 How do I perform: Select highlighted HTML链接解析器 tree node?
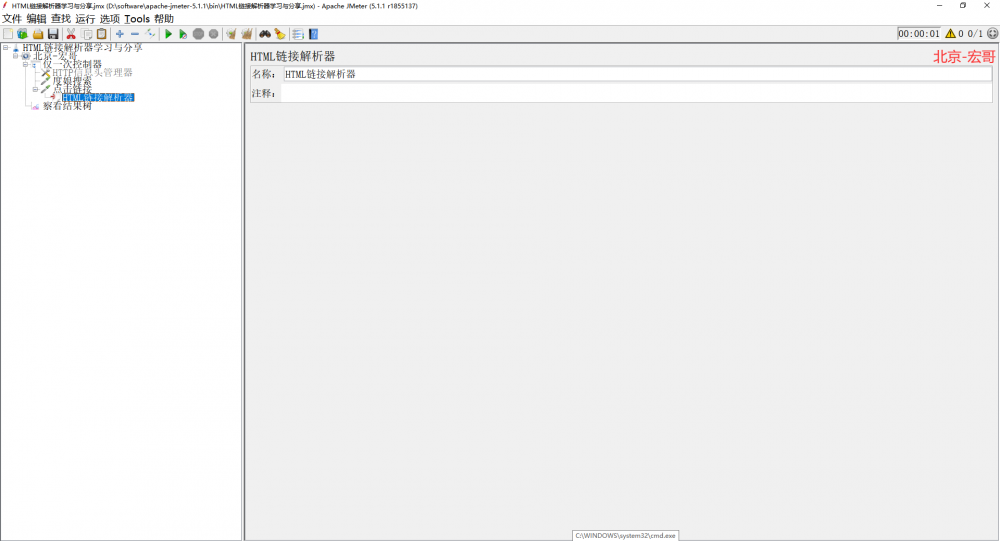tap(98, 98)
